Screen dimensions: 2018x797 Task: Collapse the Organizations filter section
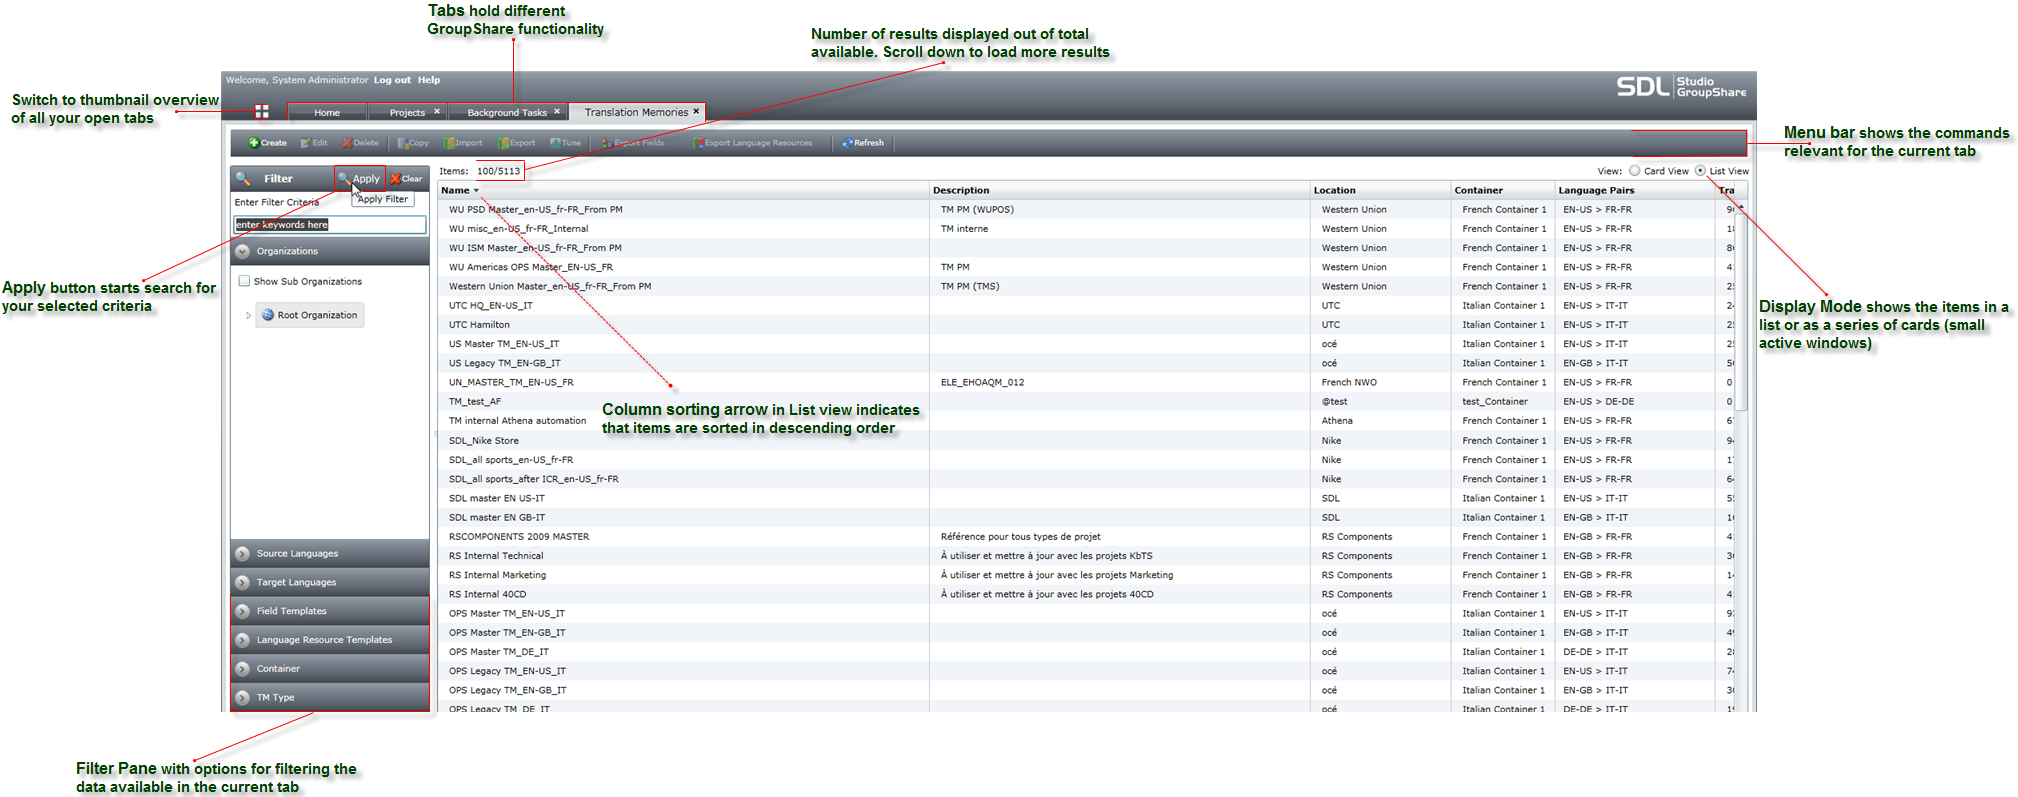(x=330, y=251)
